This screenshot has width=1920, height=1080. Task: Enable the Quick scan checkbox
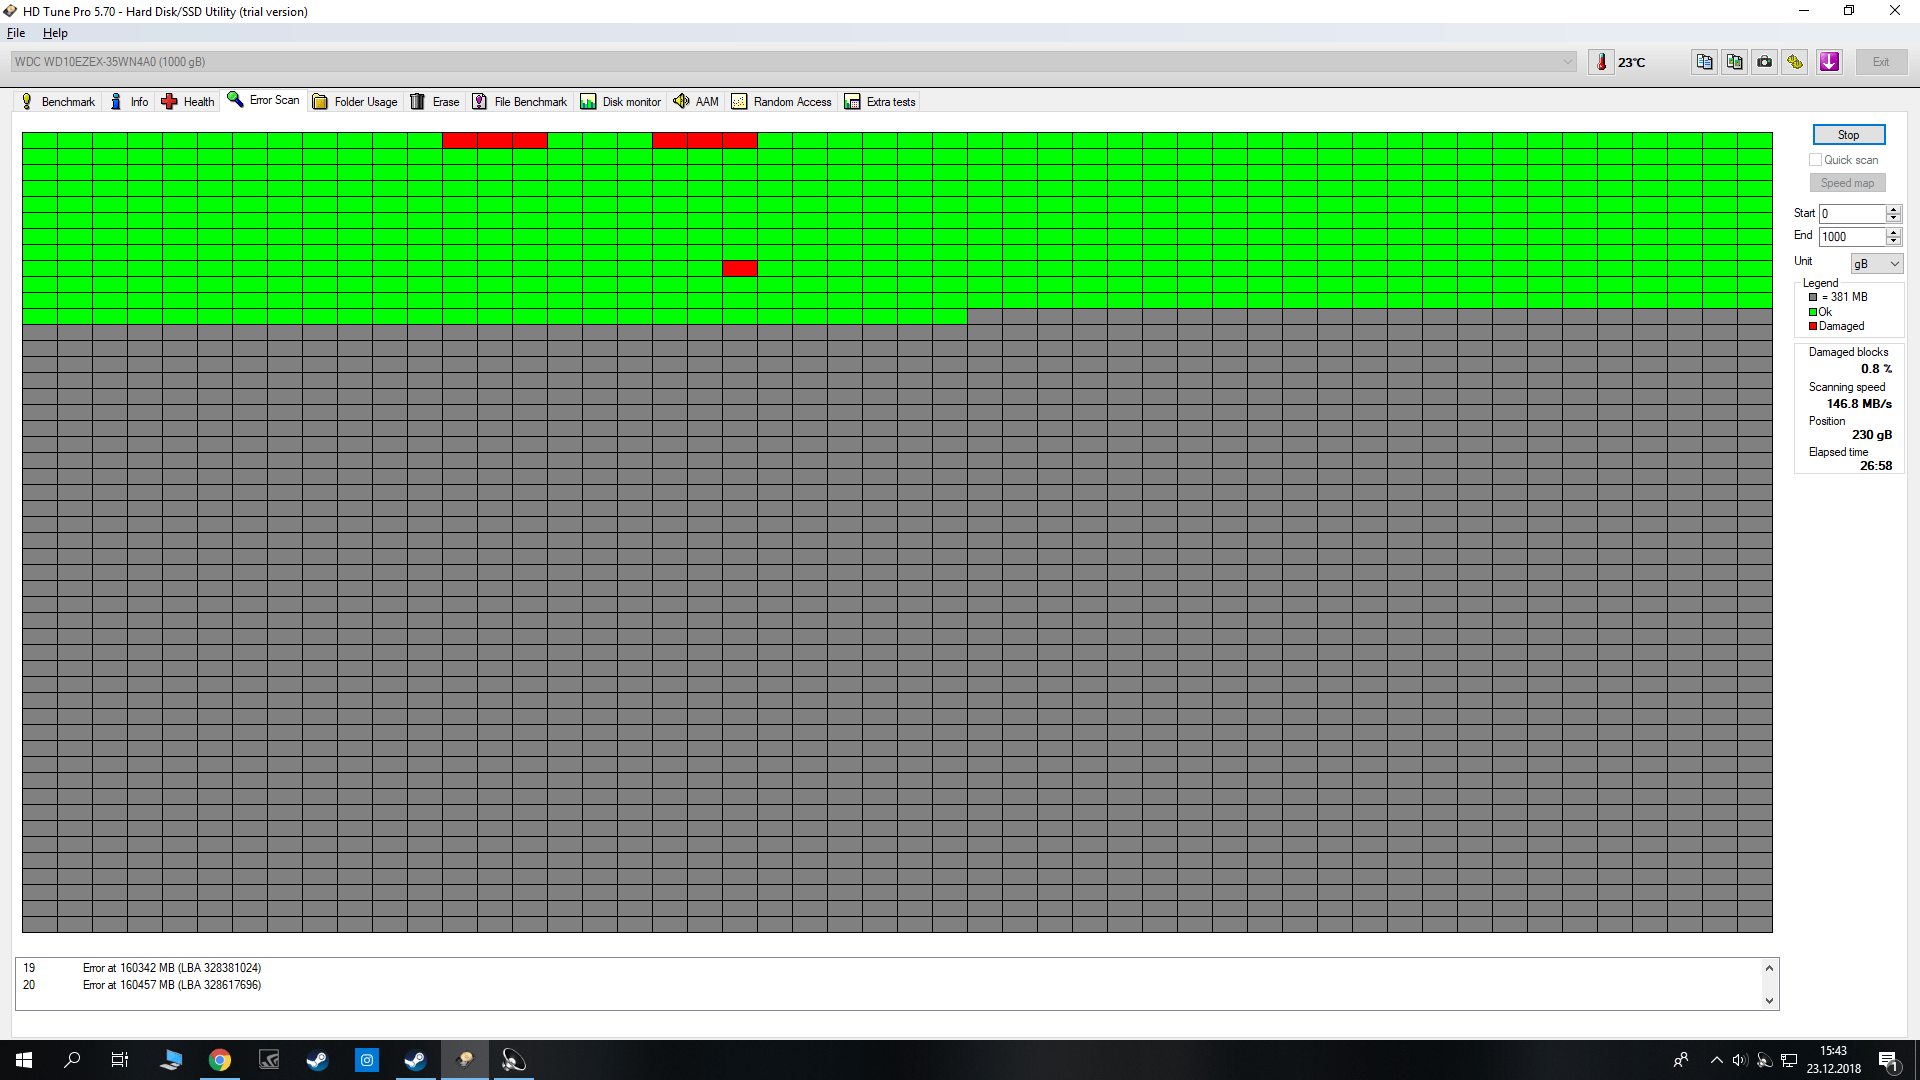[x=1815, y=160]
